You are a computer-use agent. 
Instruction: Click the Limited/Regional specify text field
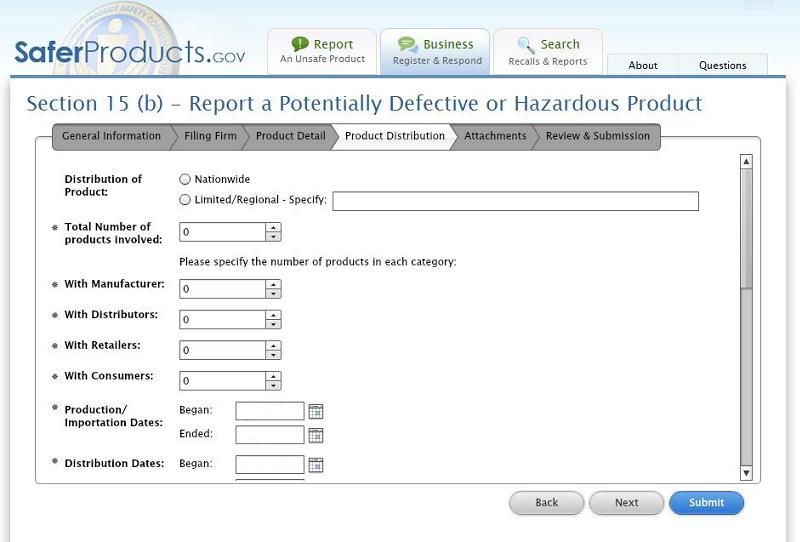click(515, 201)
